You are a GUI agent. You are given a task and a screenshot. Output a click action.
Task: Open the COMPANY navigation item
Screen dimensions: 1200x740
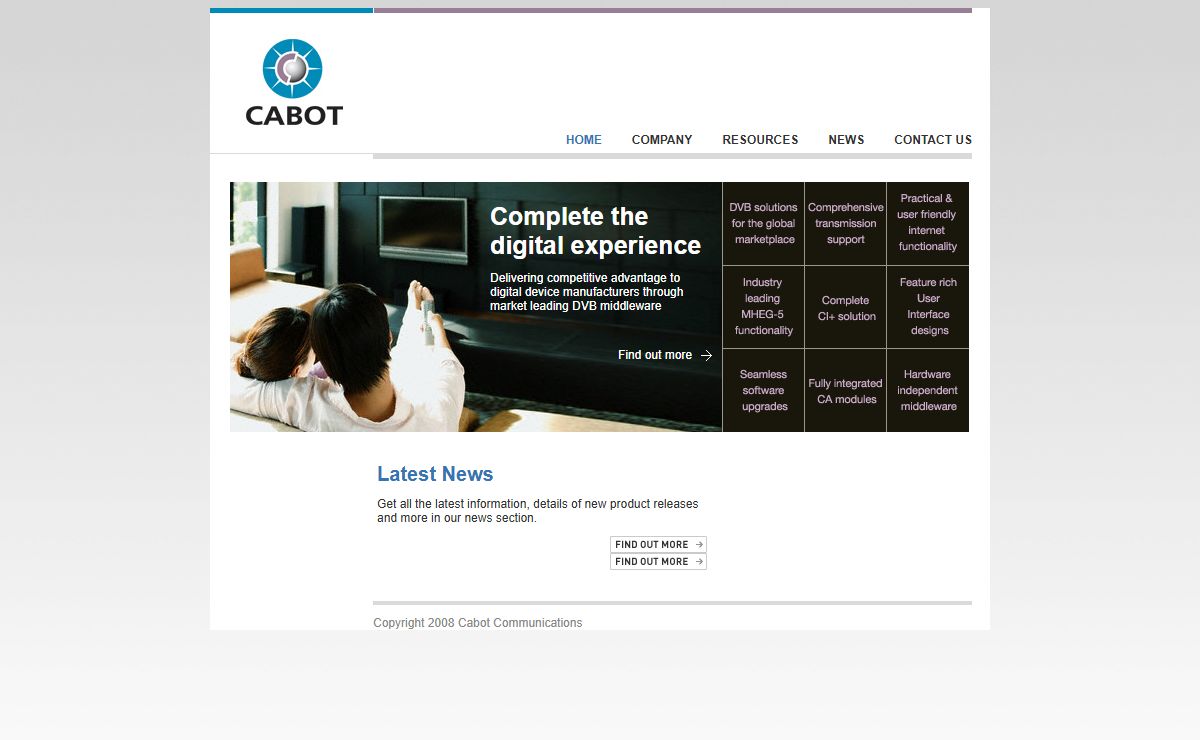[x=662, y=140]
